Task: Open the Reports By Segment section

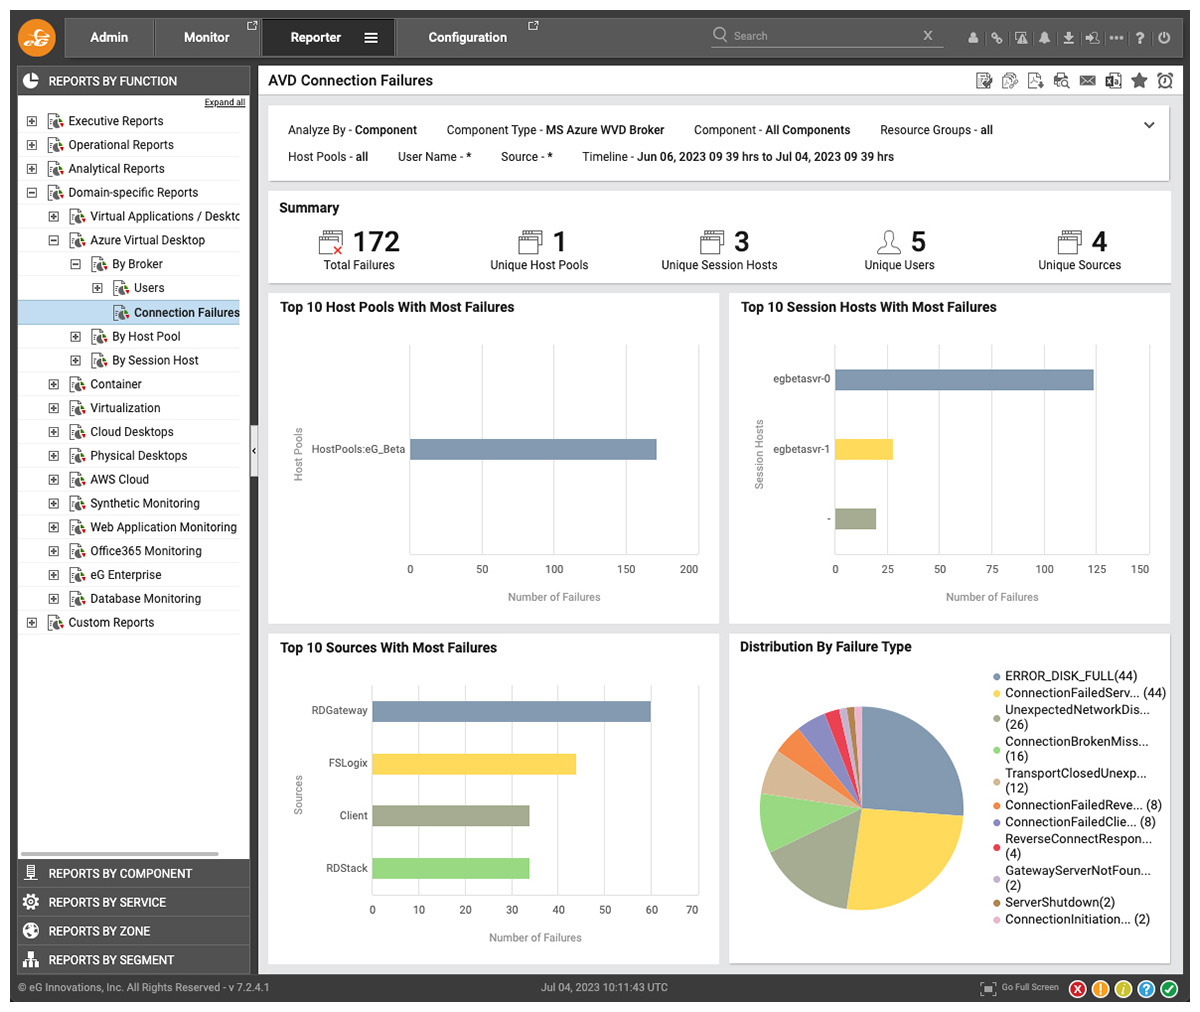Action: (134, 960)
